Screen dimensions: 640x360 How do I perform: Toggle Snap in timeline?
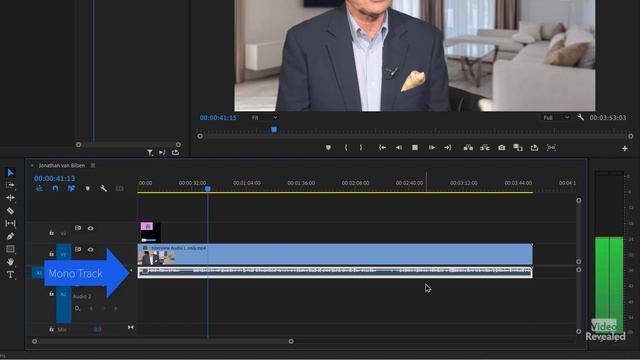point(55,189)
